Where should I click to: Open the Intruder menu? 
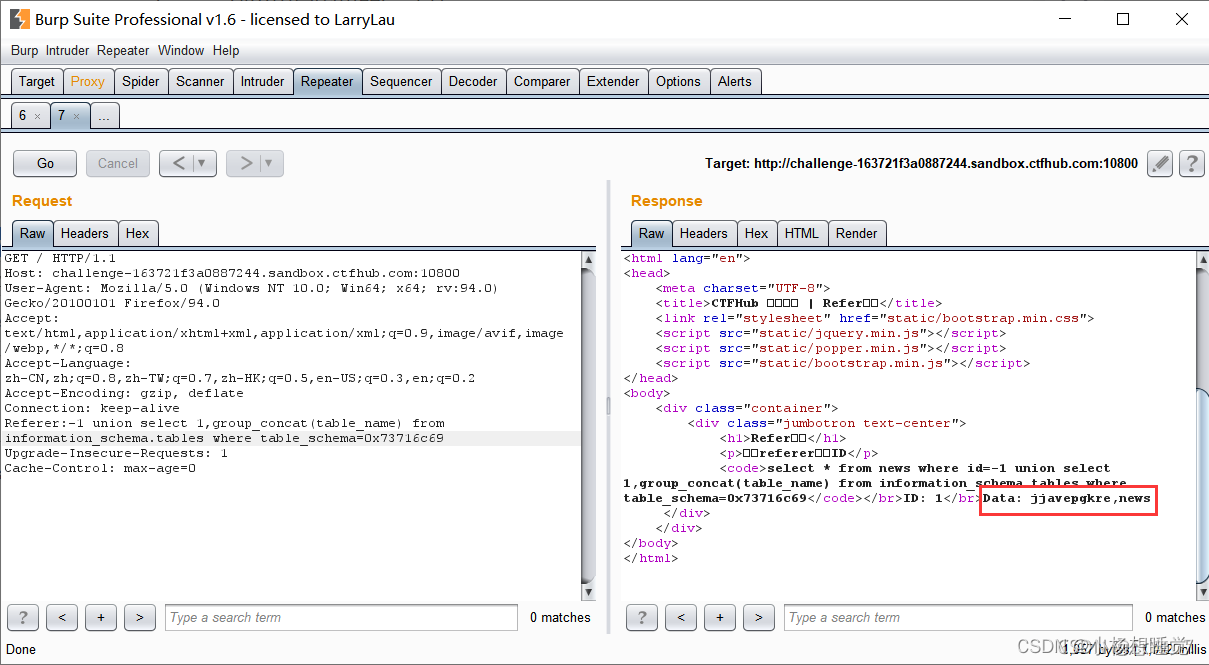(69, 50)
